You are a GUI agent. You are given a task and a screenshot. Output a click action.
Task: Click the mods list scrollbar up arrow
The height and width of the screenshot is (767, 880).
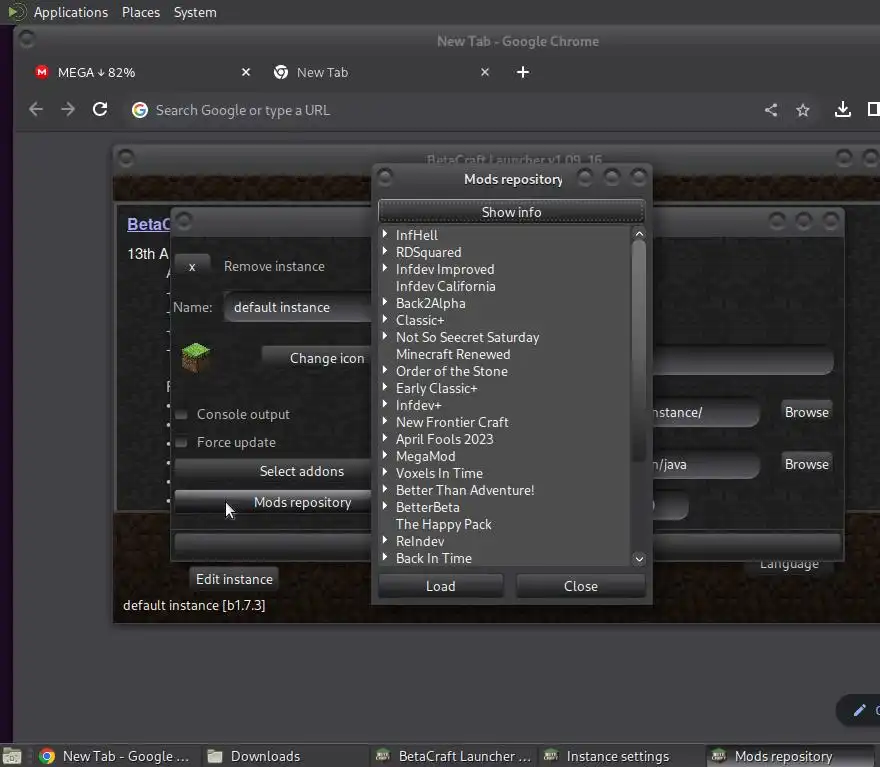639,233
